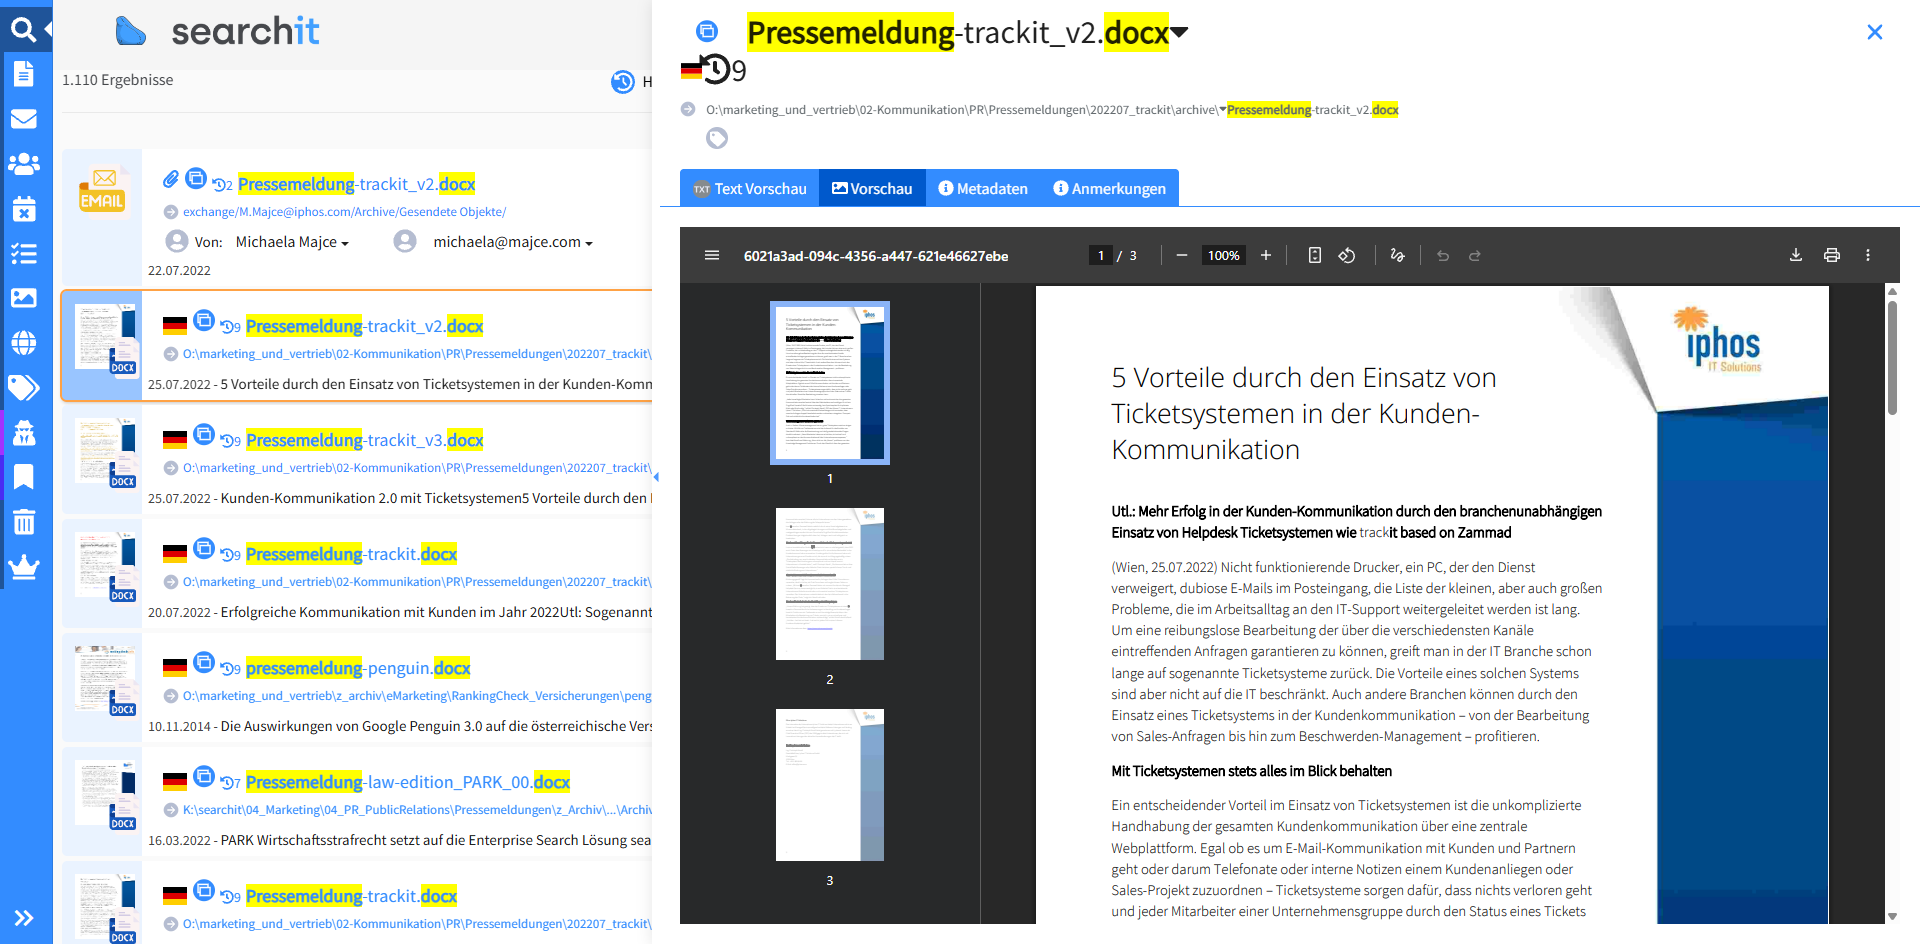
Task: Click the bookmark icon in sidebar
Action: click(x=24, y=477)
